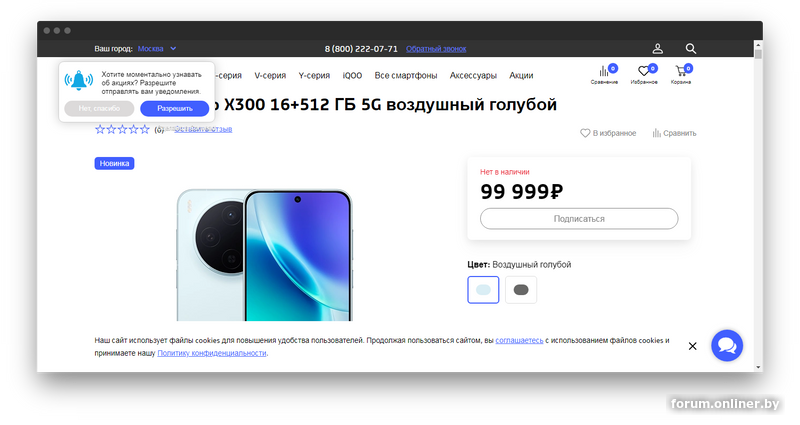Open Все смартфоны menu item
Image resolution: width=800 pixels, height=425 pixels.
[x=406, y=76]
